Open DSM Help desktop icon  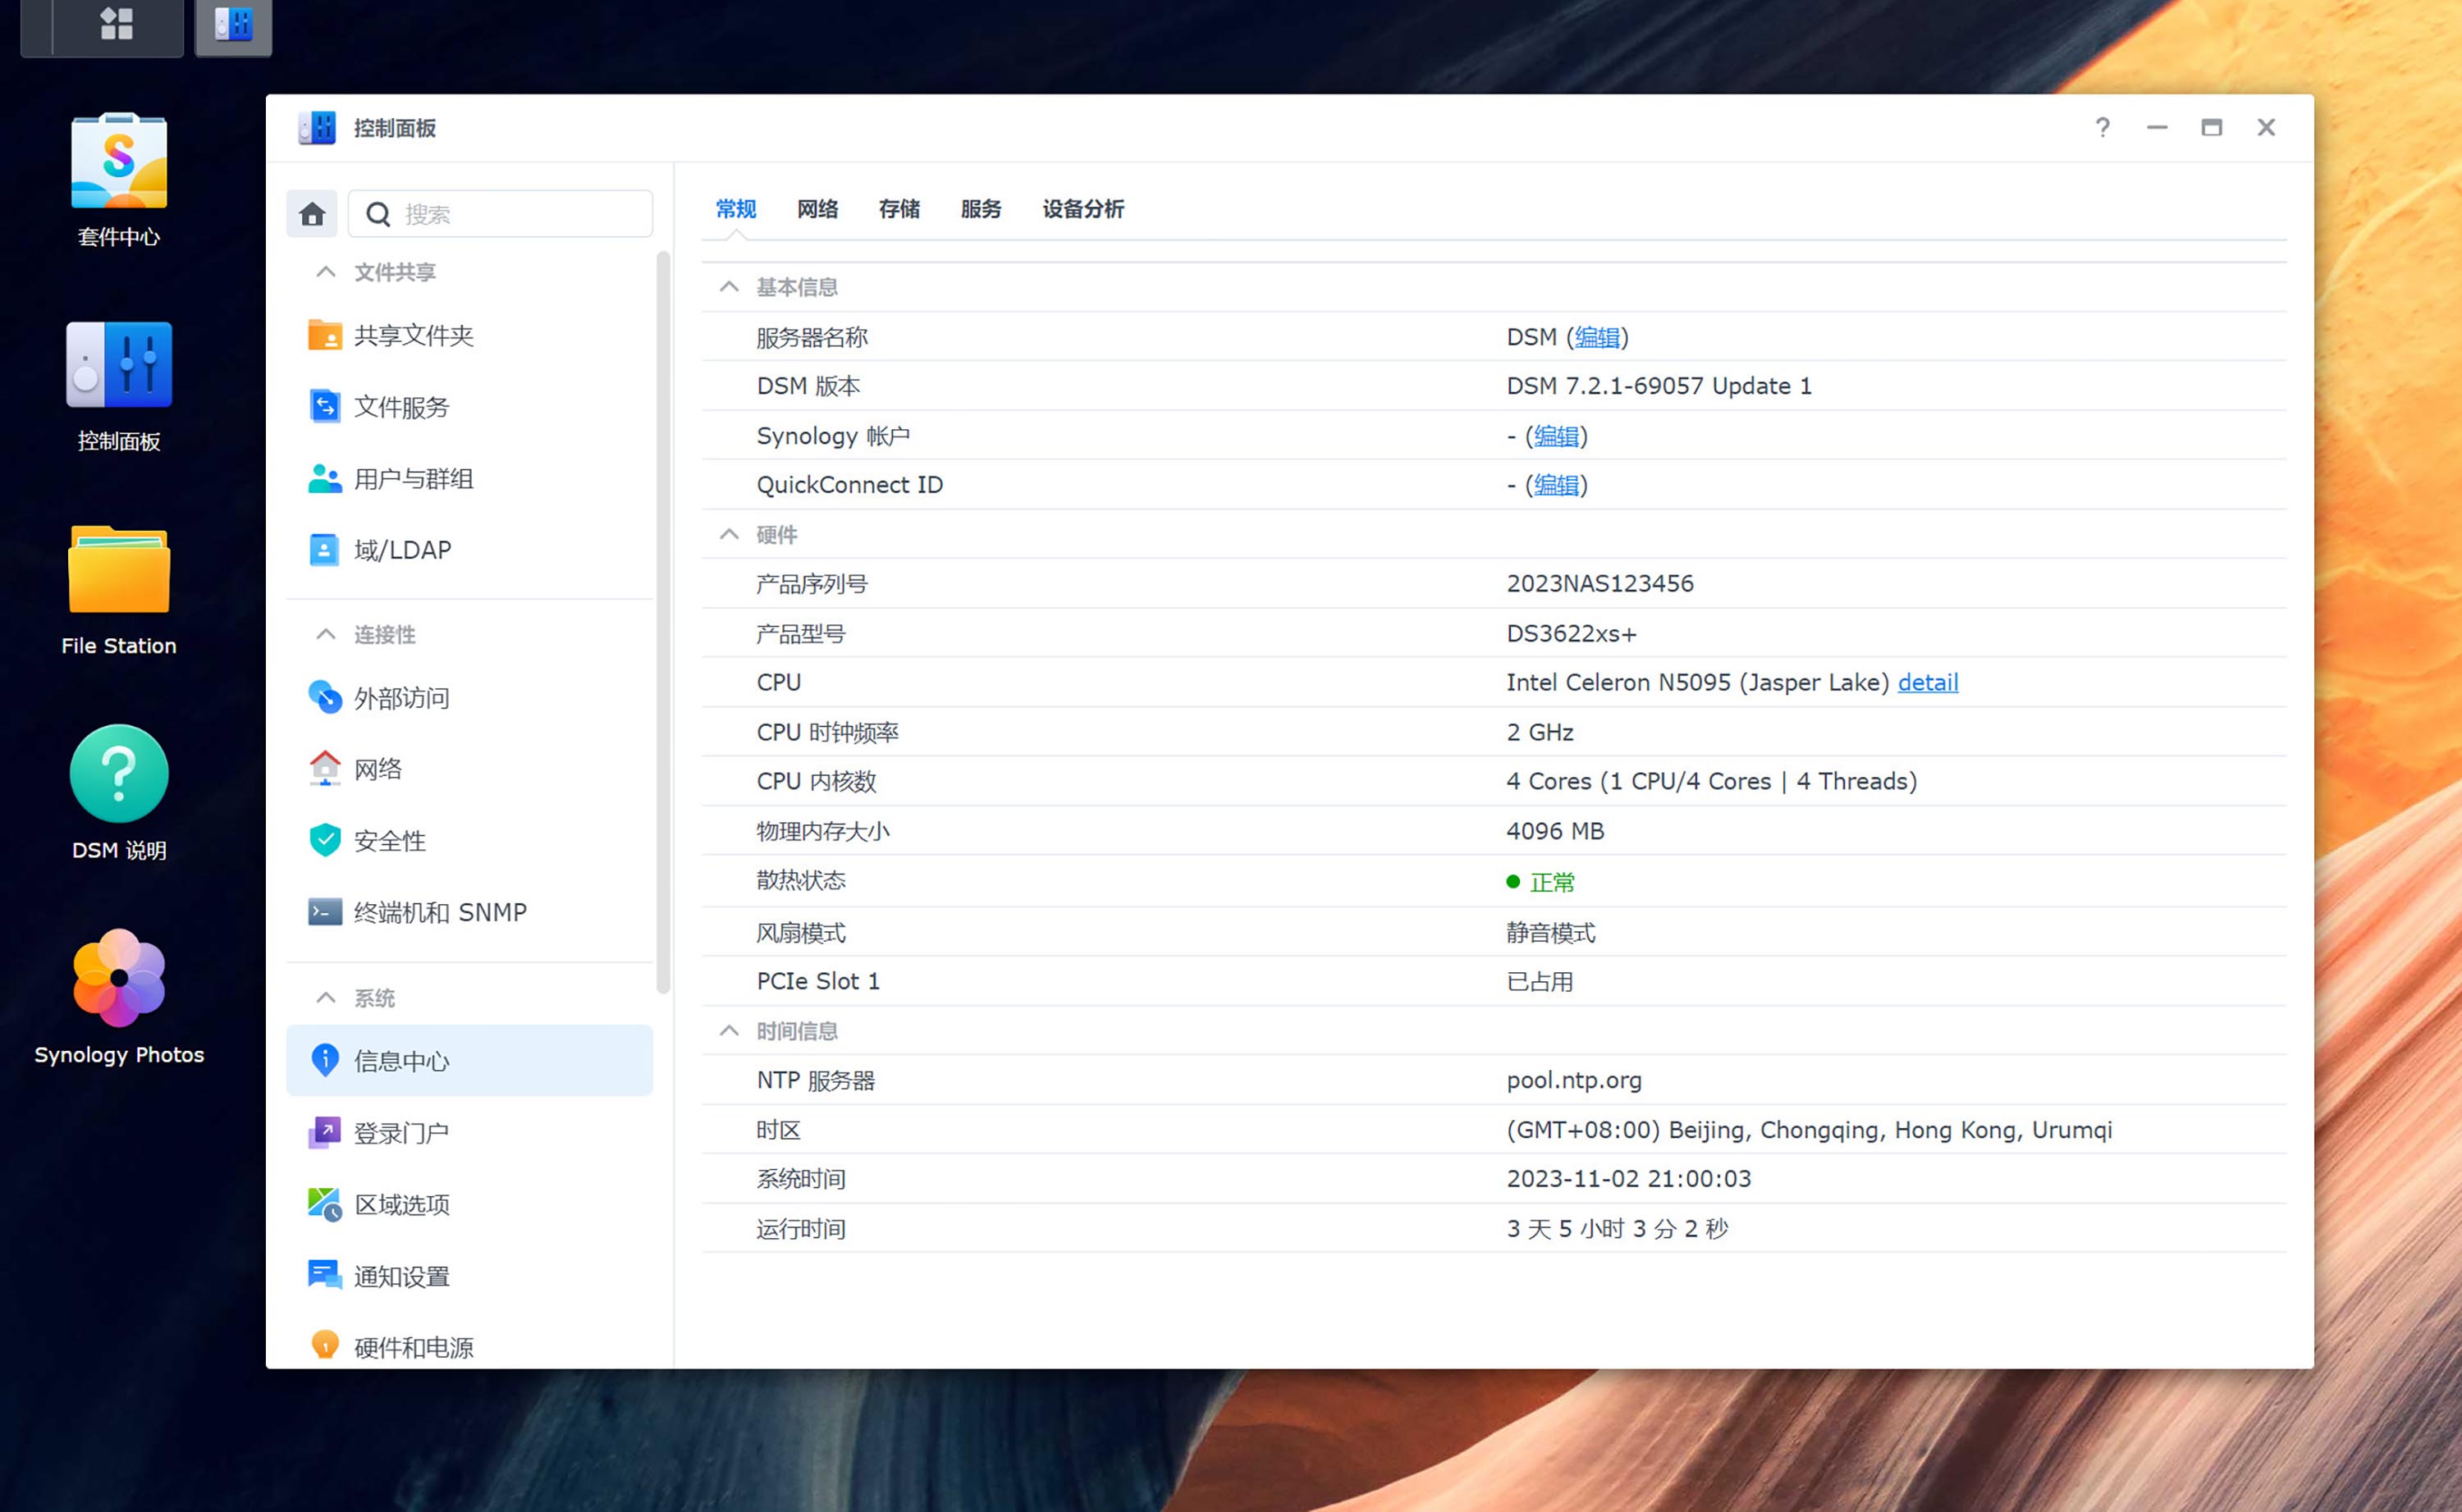pos(119,794)
